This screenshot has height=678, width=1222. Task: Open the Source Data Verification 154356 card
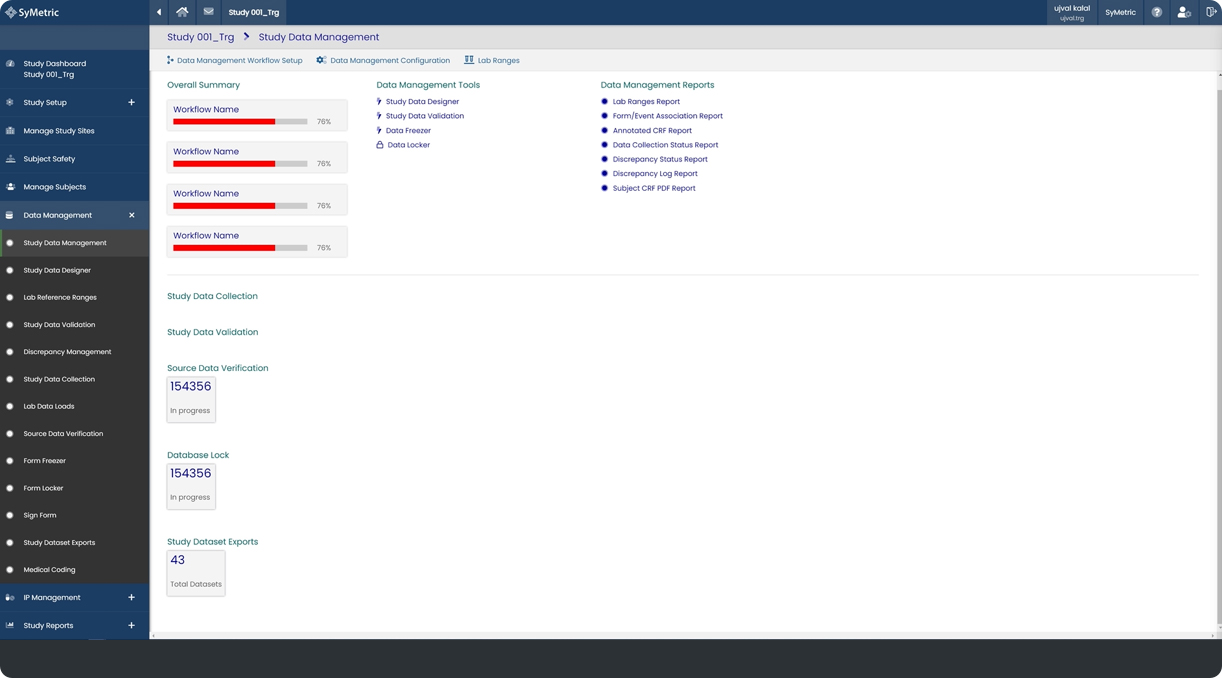pyautogui.click(x=191, y=399)
